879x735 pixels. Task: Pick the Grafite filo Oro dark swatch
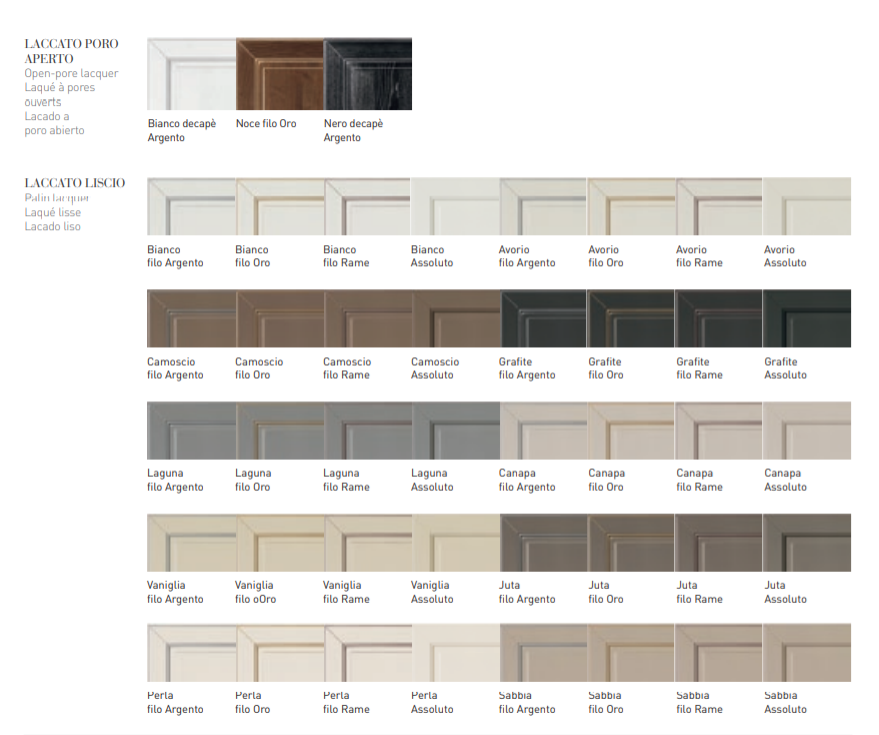click(631, 319)
